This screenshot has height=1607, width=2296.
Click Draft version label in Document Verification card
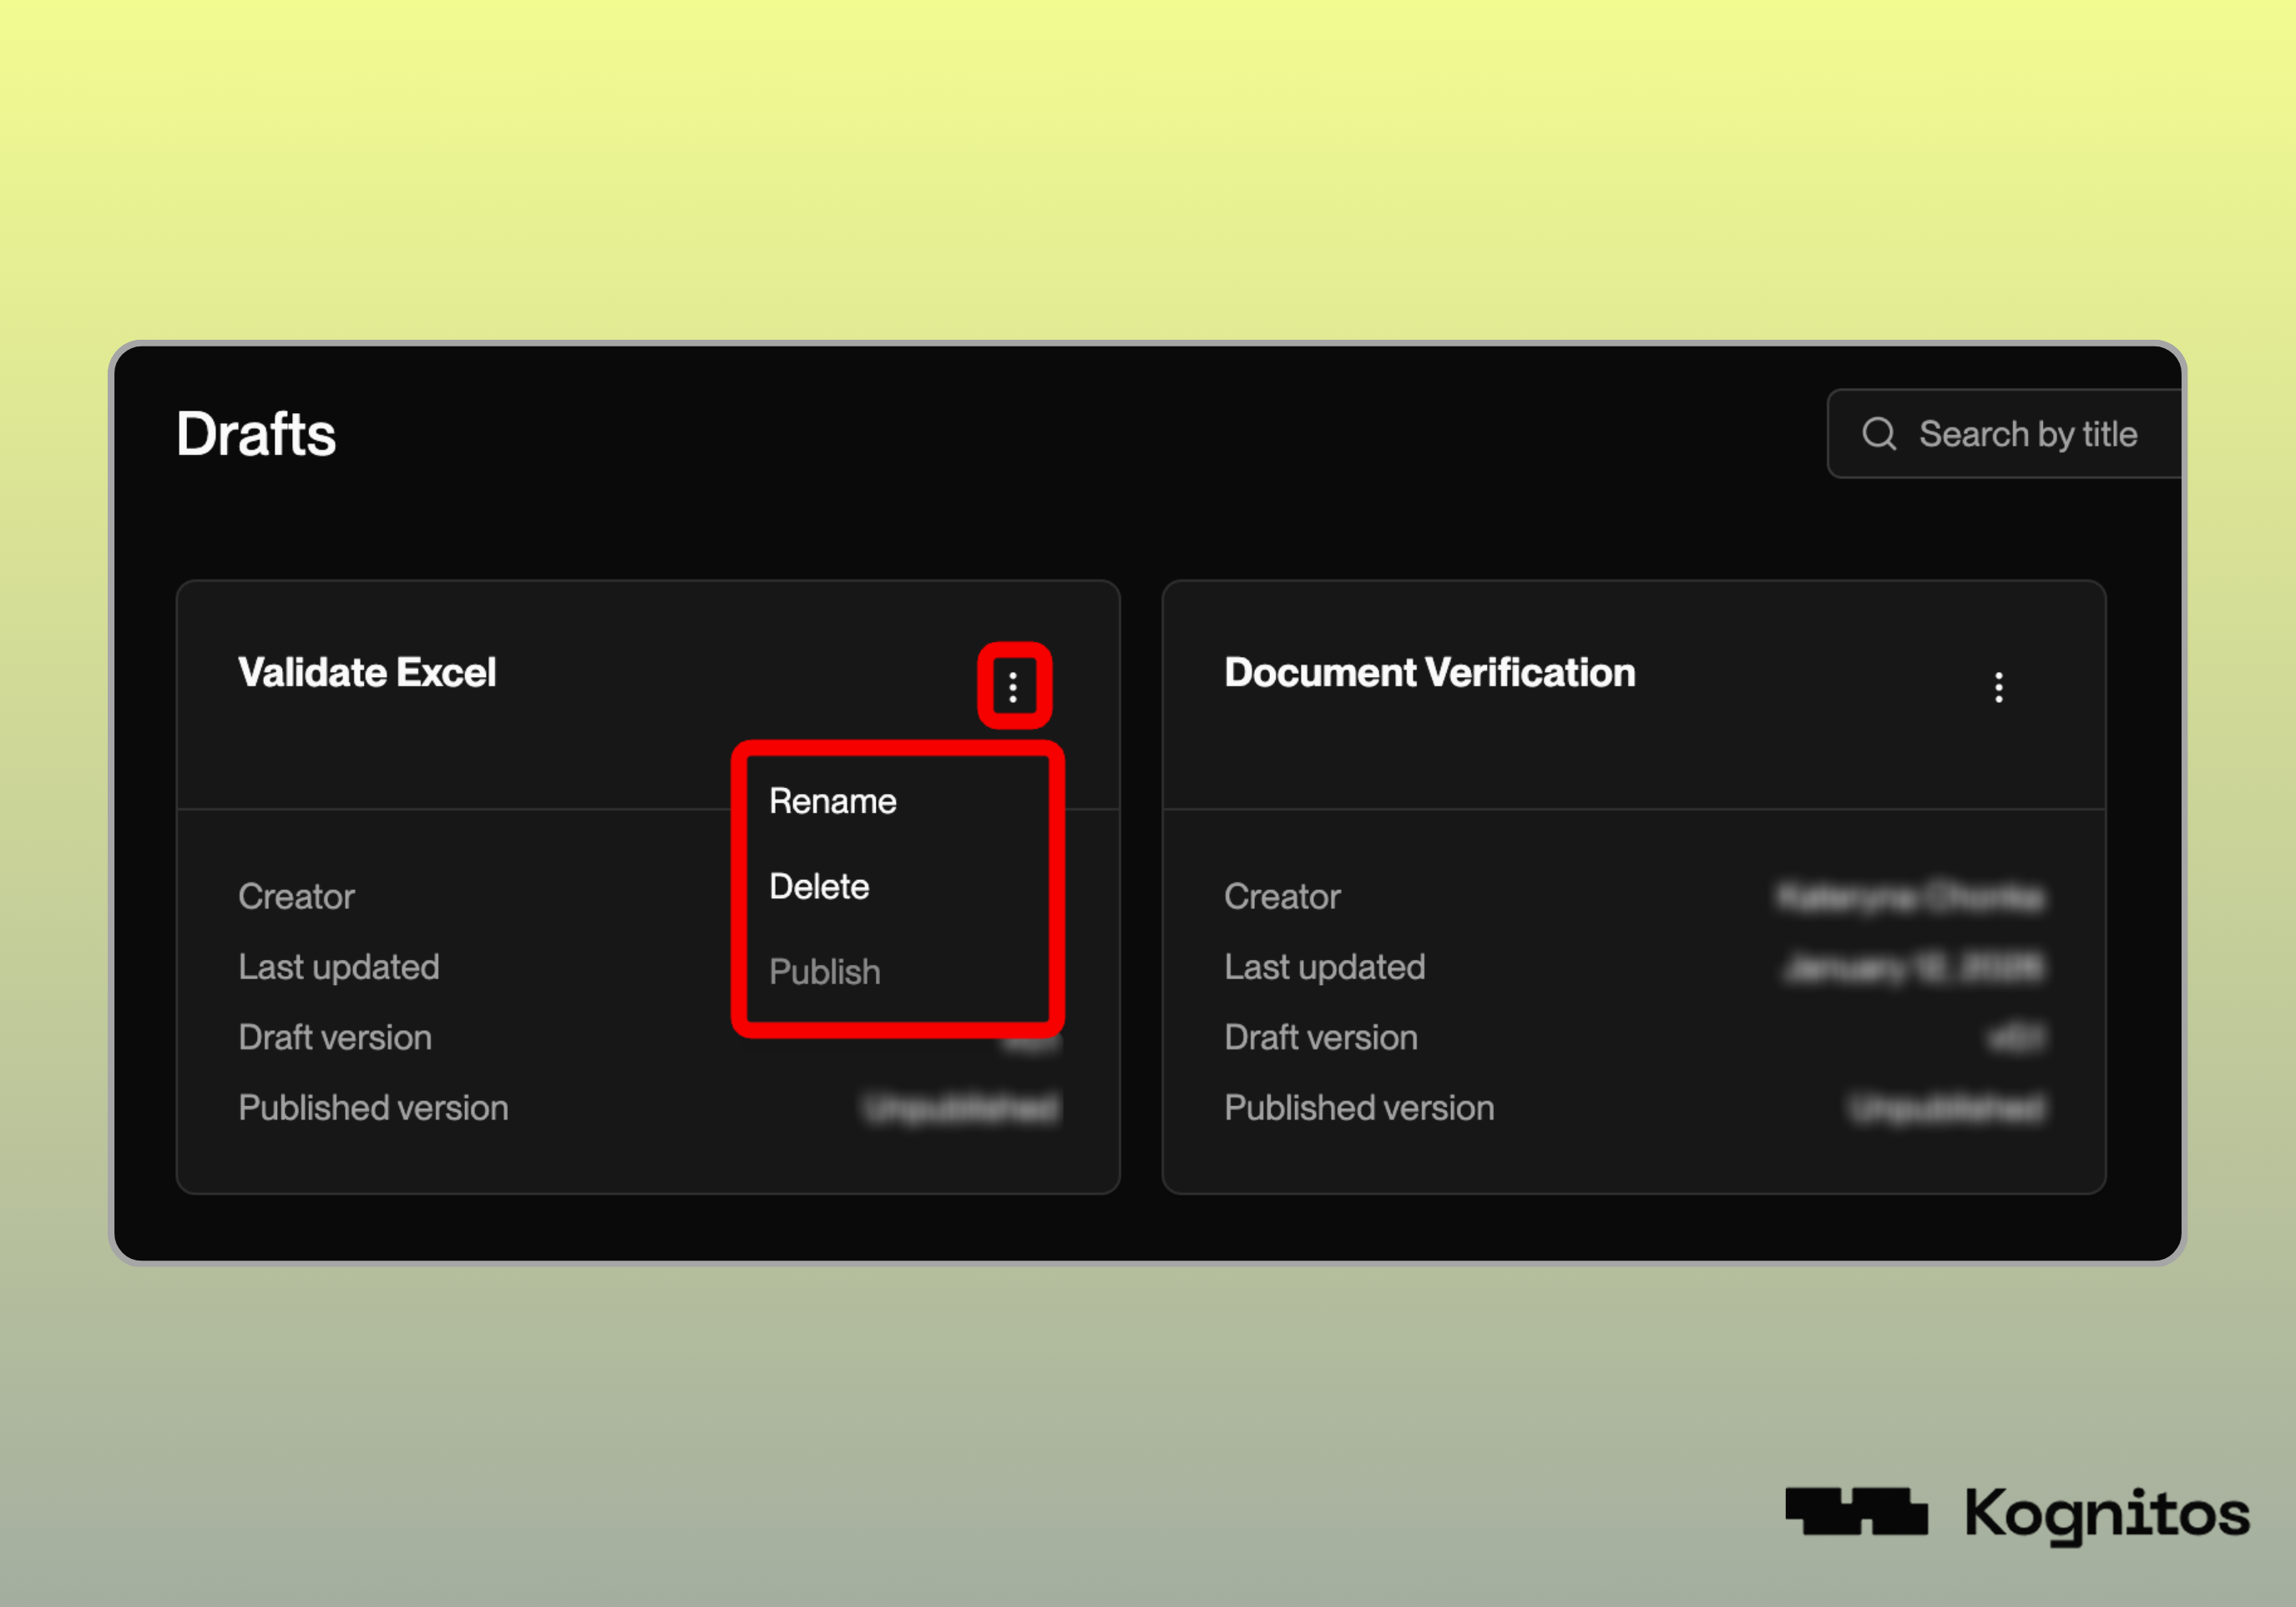coord(1320,1037)
